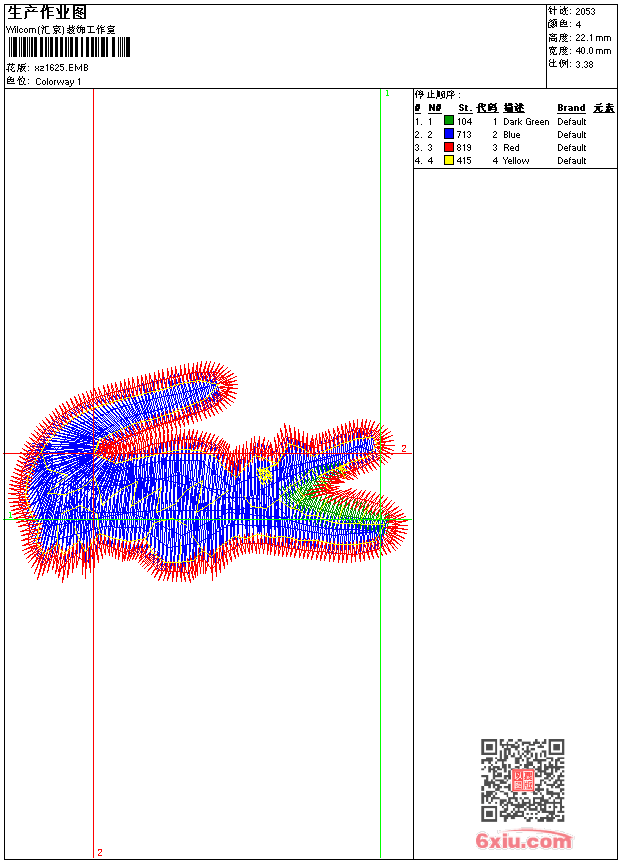620x860 pixels.
Task: Select the height value 22.1 mm
Action: tap(593, 38)
